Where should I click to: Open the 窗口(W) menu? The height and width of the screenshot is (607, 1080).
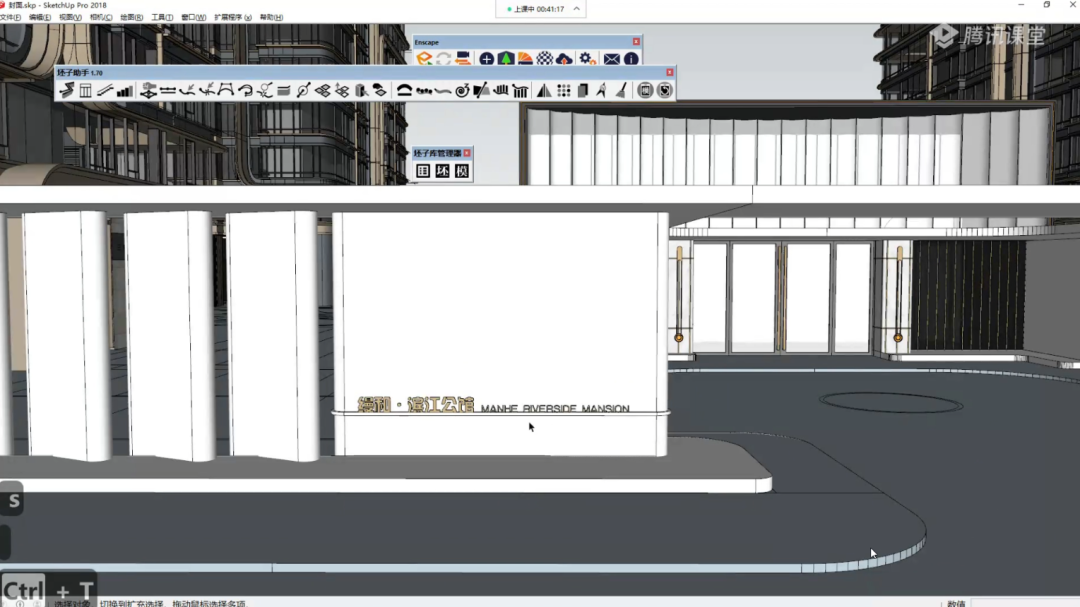click(x=194, y=17)
